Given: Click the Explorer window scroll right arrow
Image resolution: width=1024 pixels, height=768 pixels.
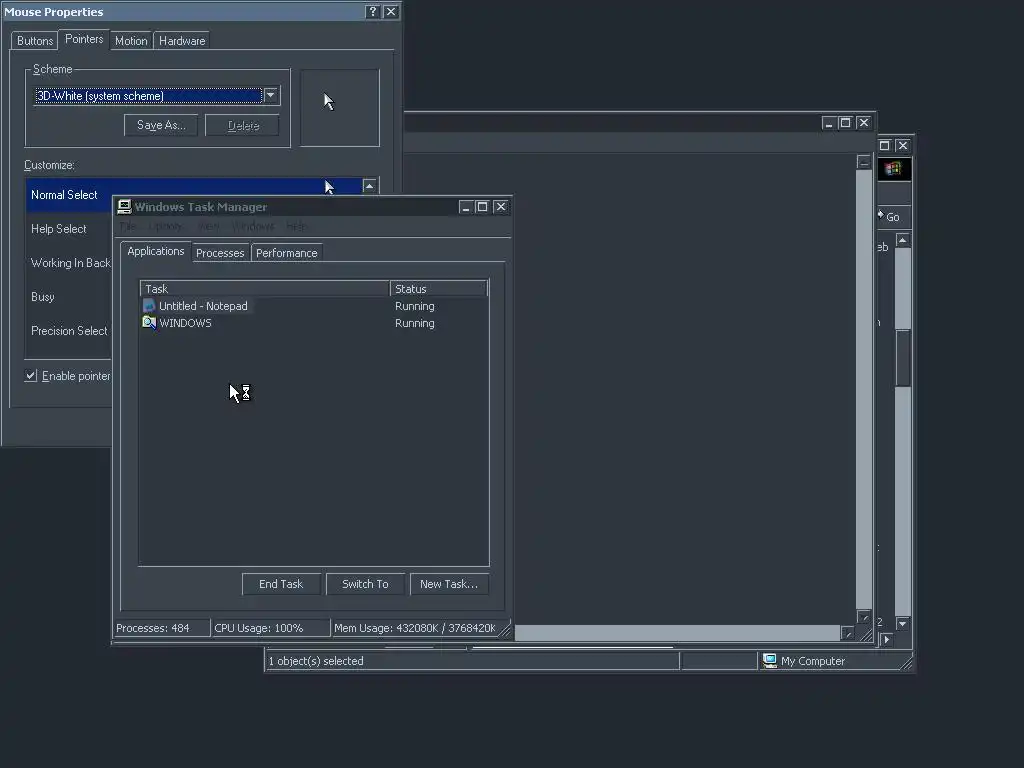Looking at the screenshot, I should click(x=886, y=639).
